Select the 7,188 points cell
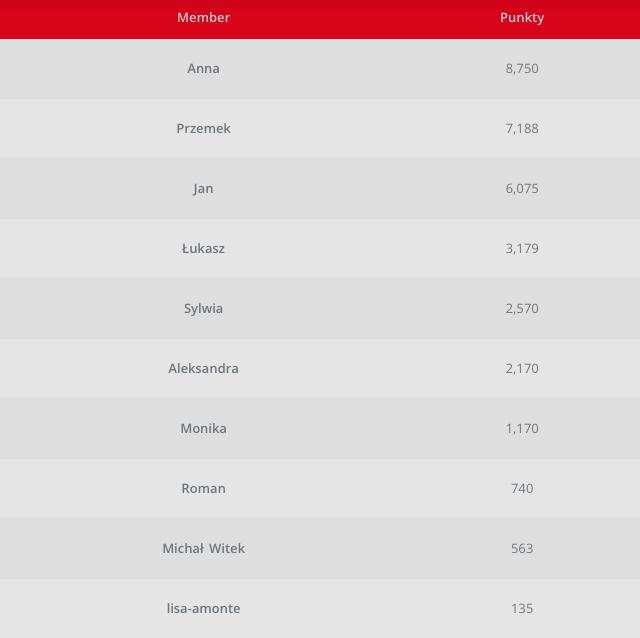 (522, 128)
